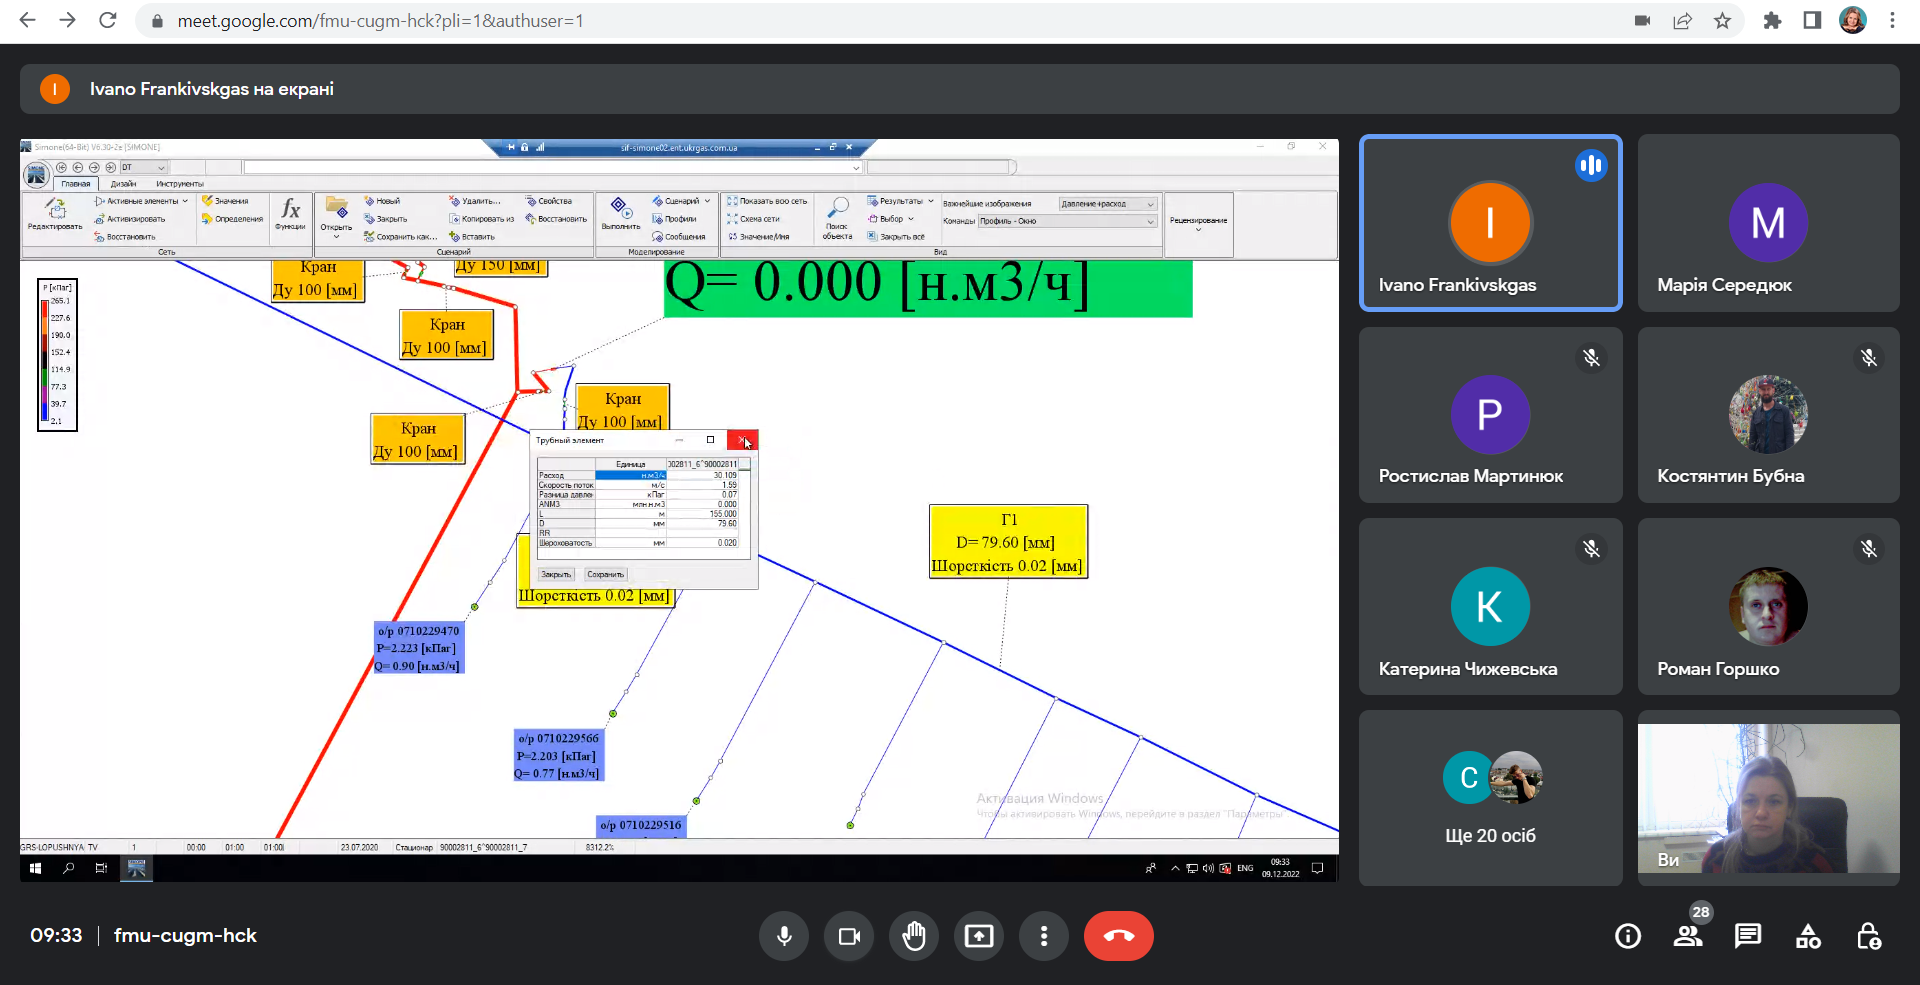Viewport: 1920px width, 985px height.
Task: Turn off the camera
Action: 849,936
